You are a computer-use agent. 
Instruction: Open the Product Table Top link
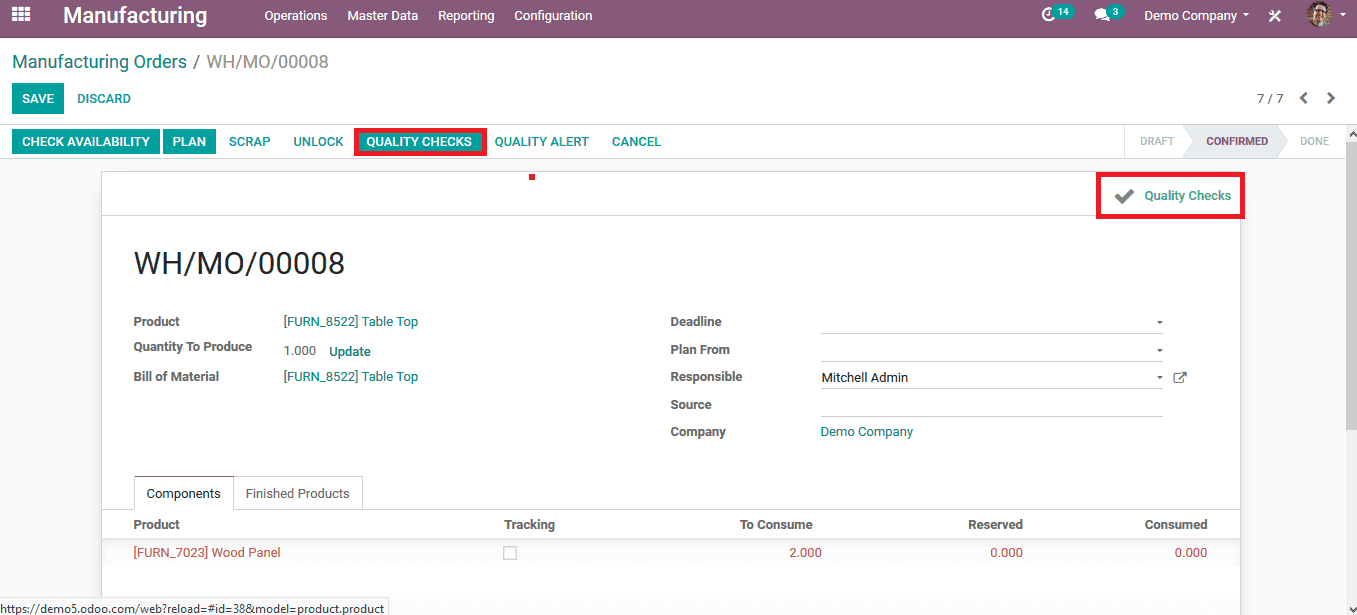[351, 322]
